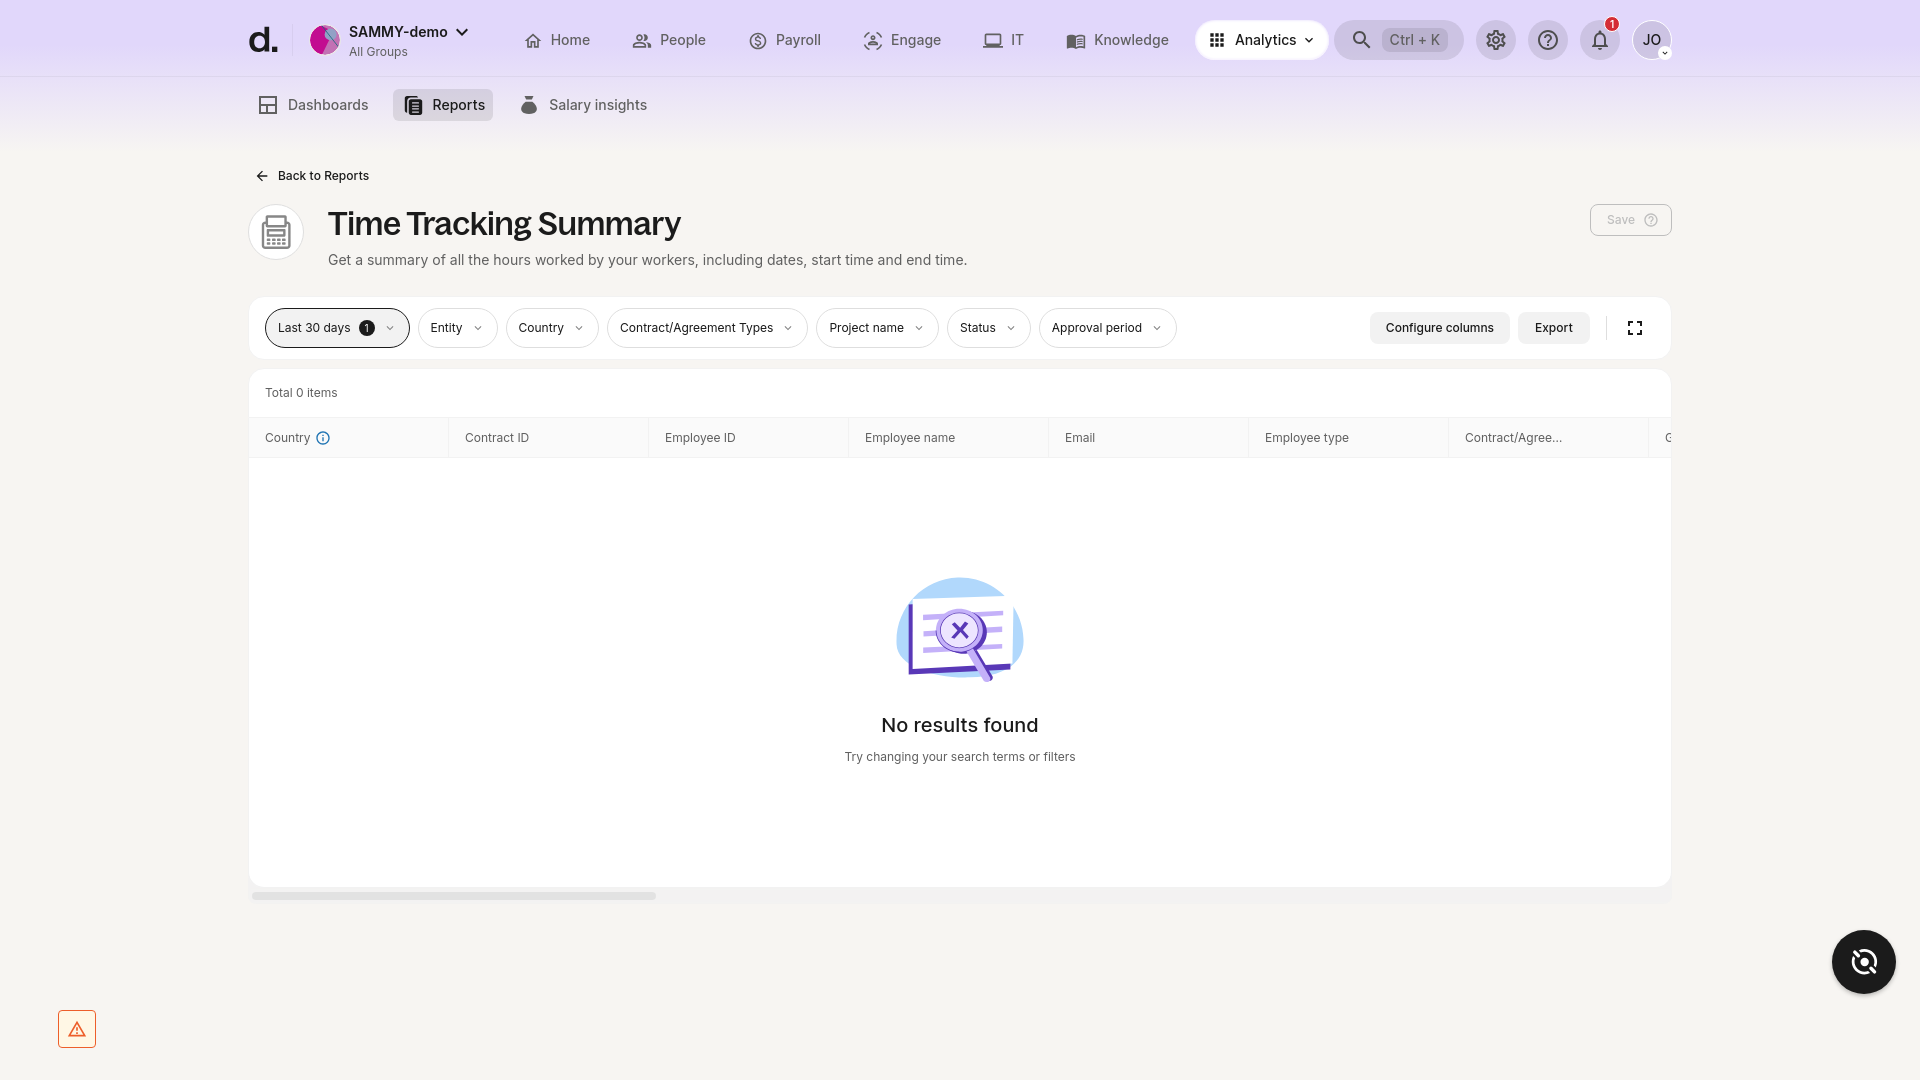Expand the Approval period filter
Image resolution: width=1920 pixels, height=1080 pixels.
pyautogui.click(x=1106, y=328)
